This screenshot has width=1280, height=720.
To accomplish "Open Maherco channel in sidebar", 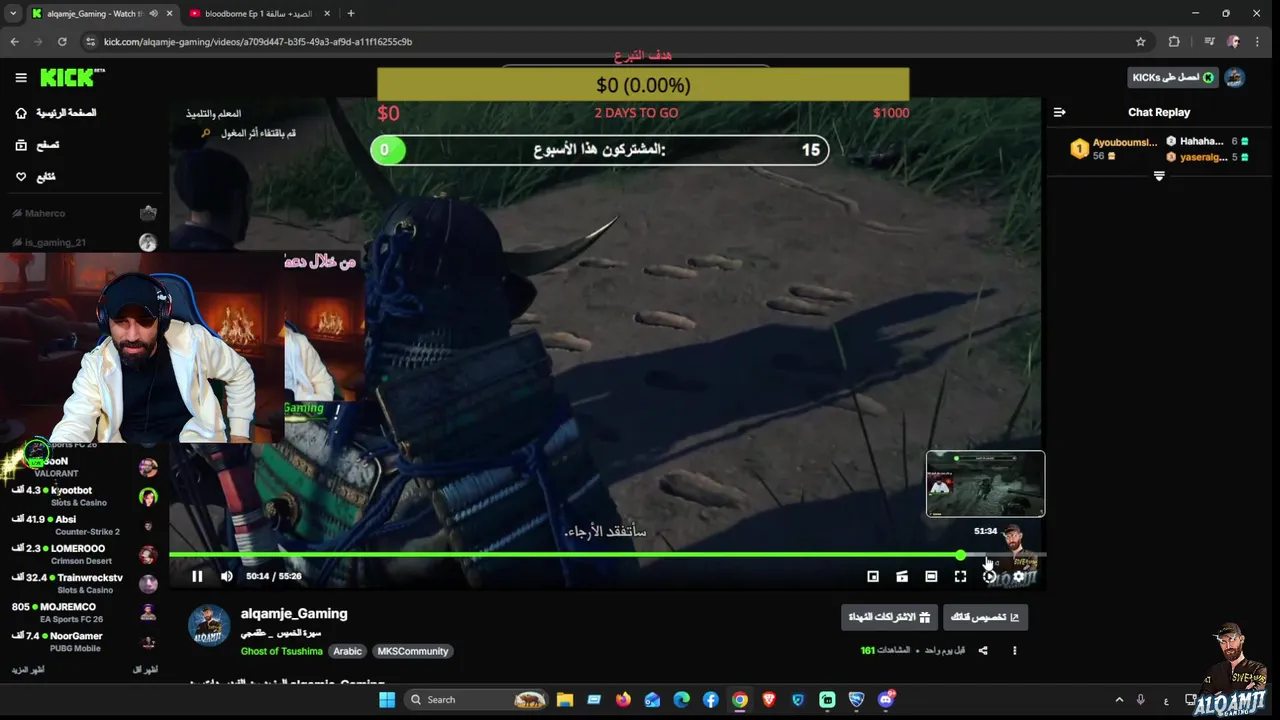I will pyautogui.click(x=84, y=213).
